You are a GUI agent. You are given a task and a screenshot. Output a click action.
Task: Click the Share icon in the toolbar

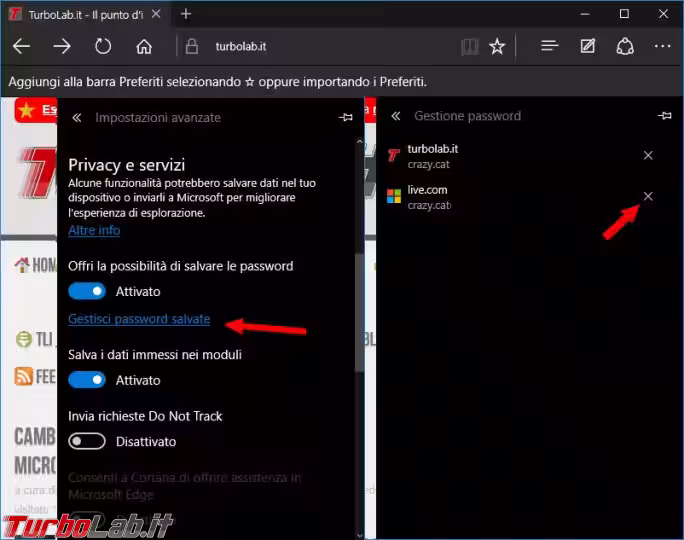(x=625, y=46)
